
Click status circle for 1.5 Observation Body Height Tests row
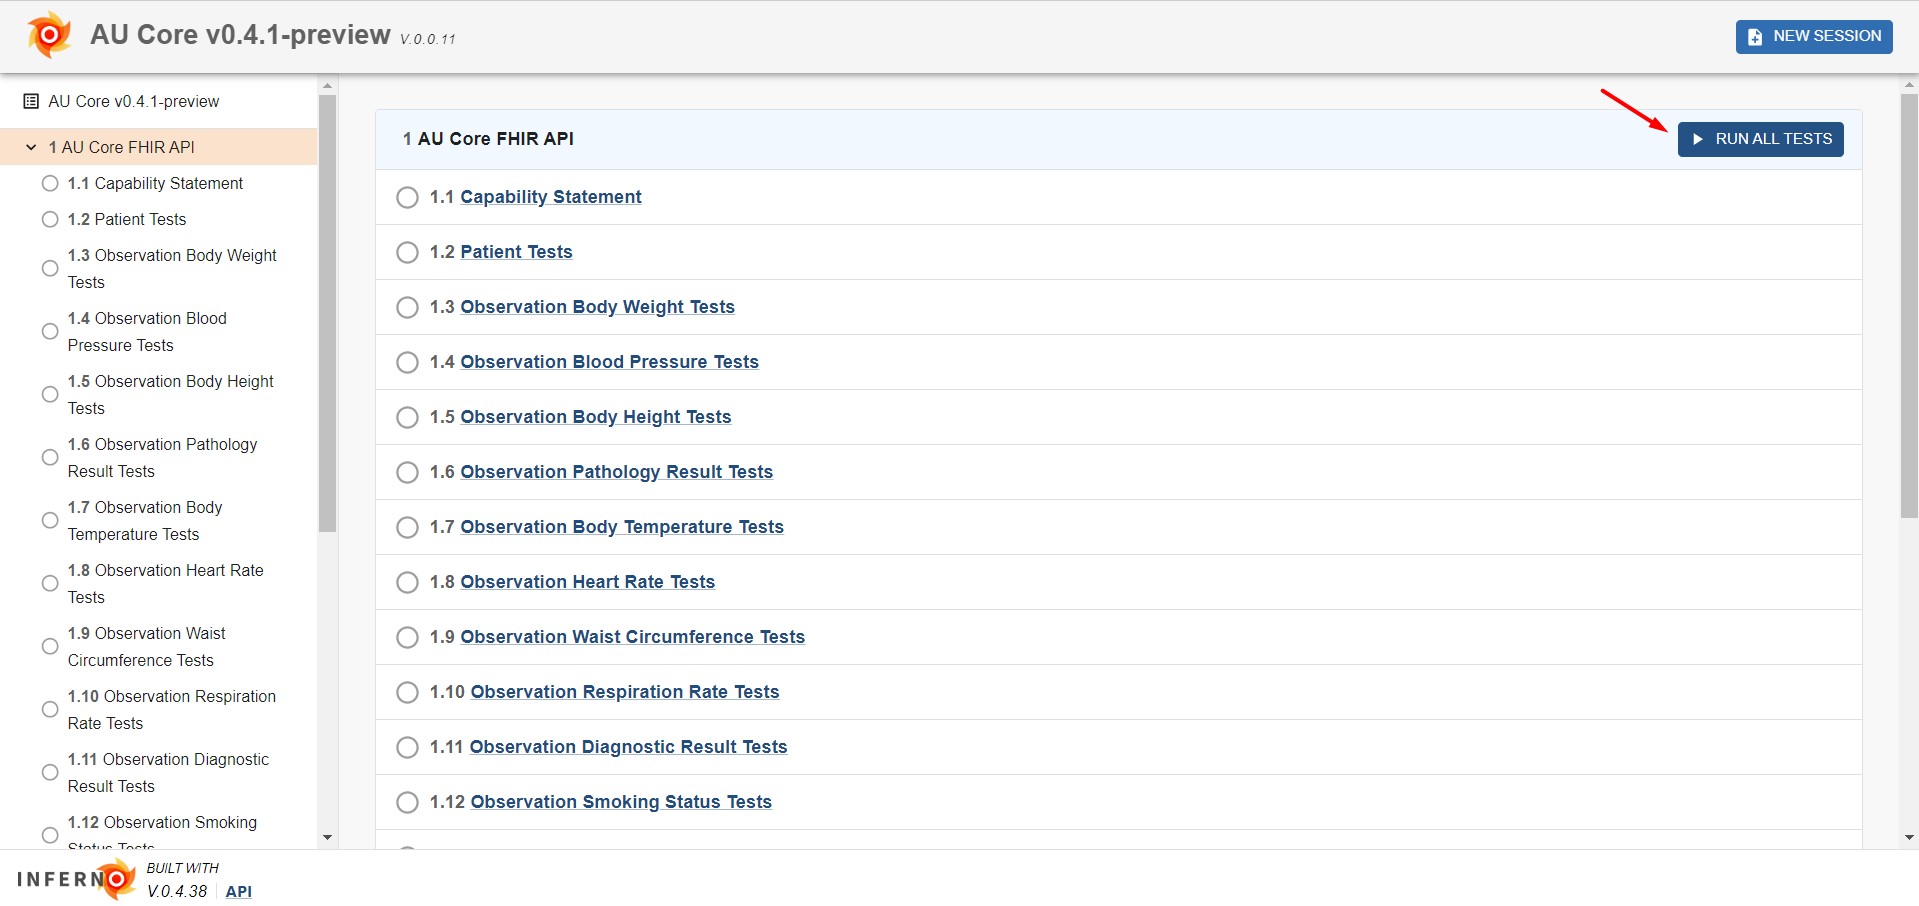click(407, 417)
